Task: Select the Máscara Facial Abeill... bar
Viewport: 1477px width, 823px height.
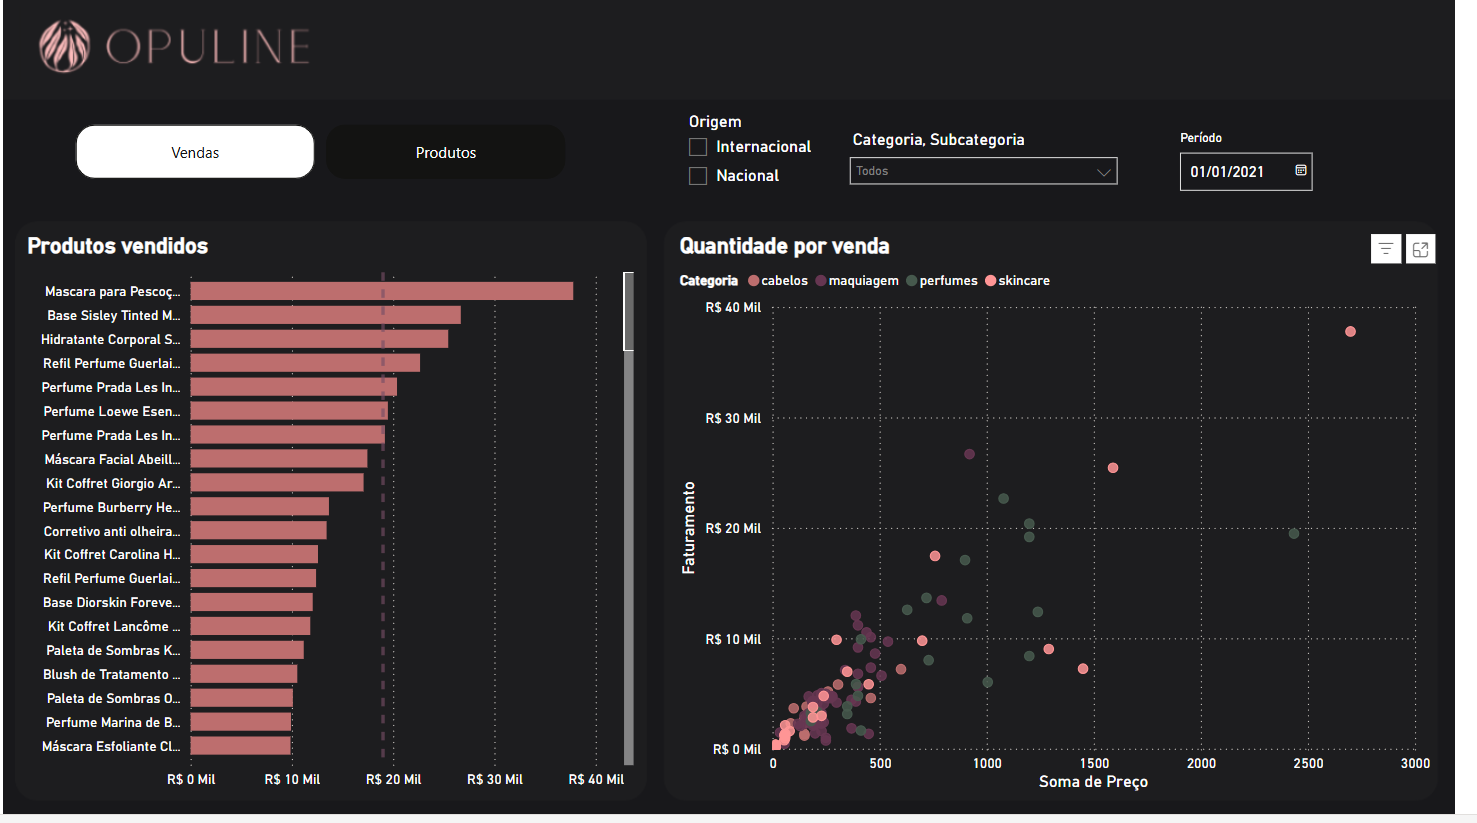Action: pos(279,459)
